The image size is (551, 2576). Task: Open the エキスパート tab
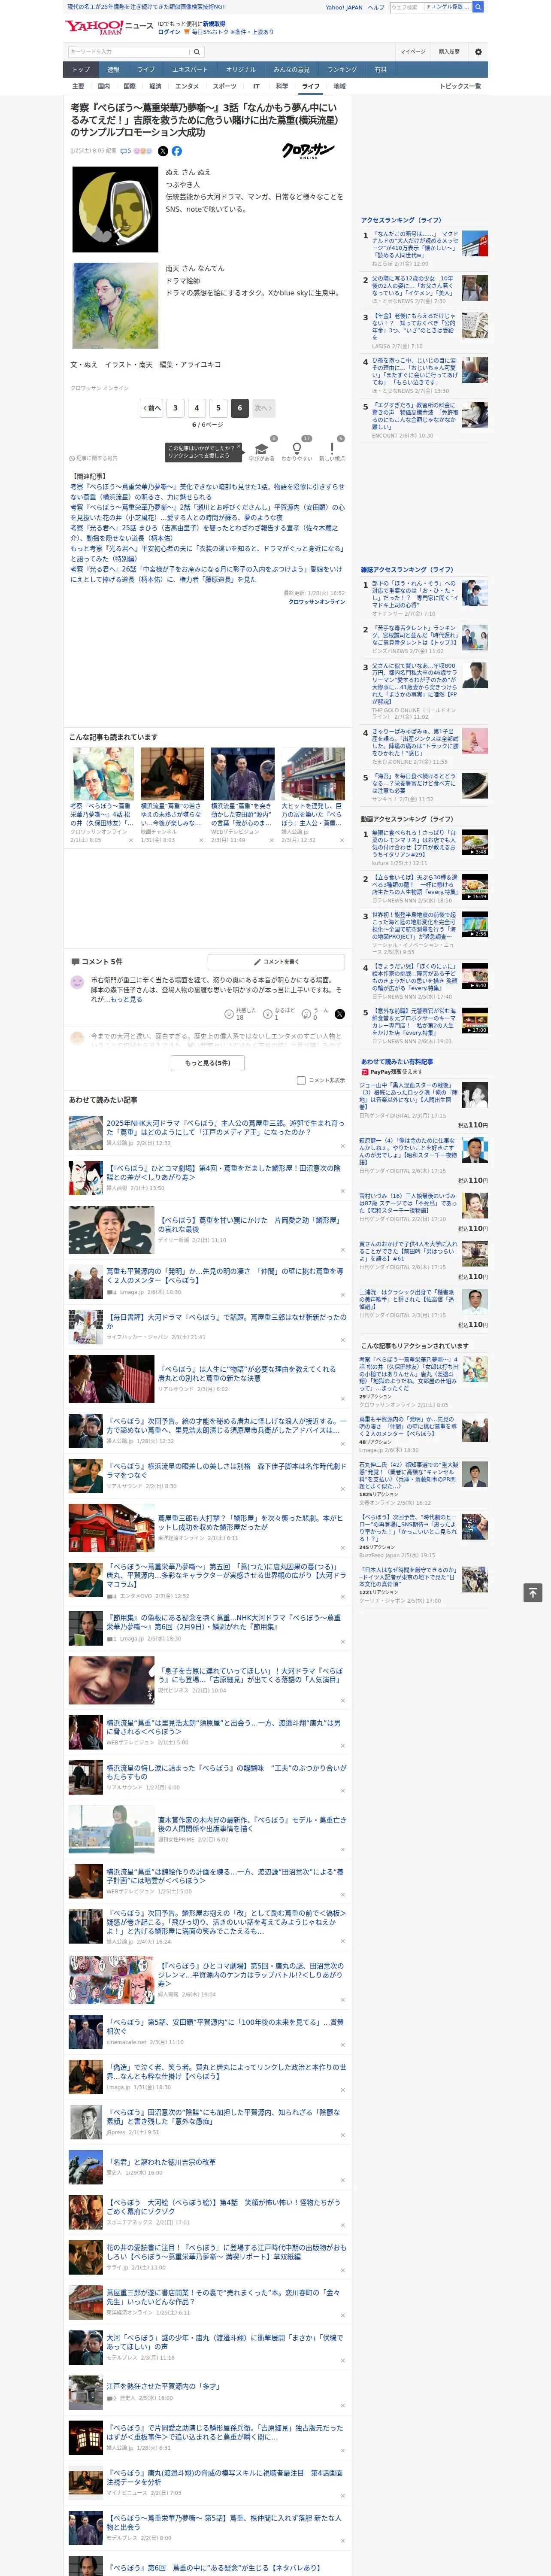click(190, 69)
